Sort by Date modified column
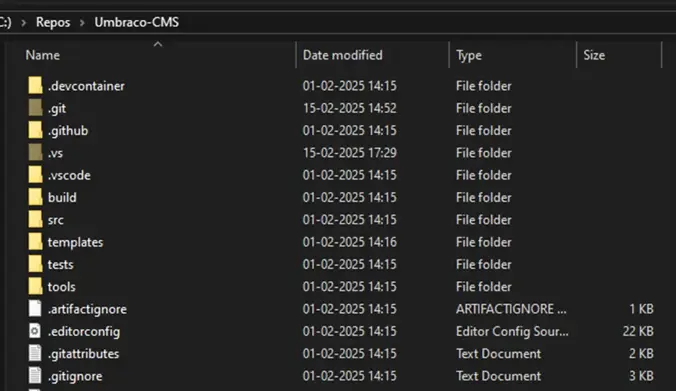Viewport: 676px width, 391px height. pyautogui.click(x=372, y=55)
